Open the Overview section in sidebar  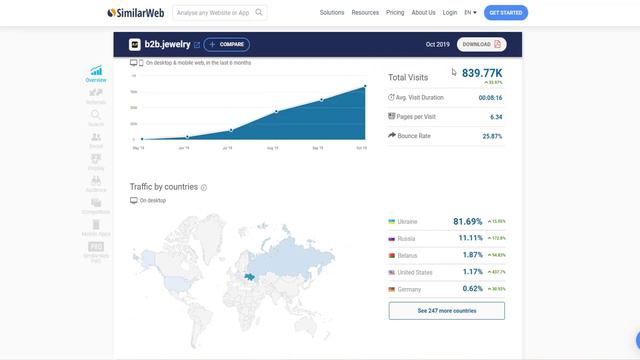coord(96,74)
